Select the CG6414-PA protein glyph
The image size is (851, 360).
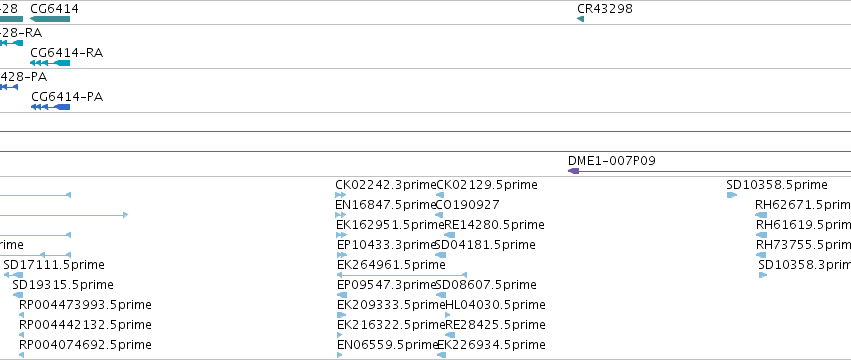pyautogui.click(x=50, y=107)
